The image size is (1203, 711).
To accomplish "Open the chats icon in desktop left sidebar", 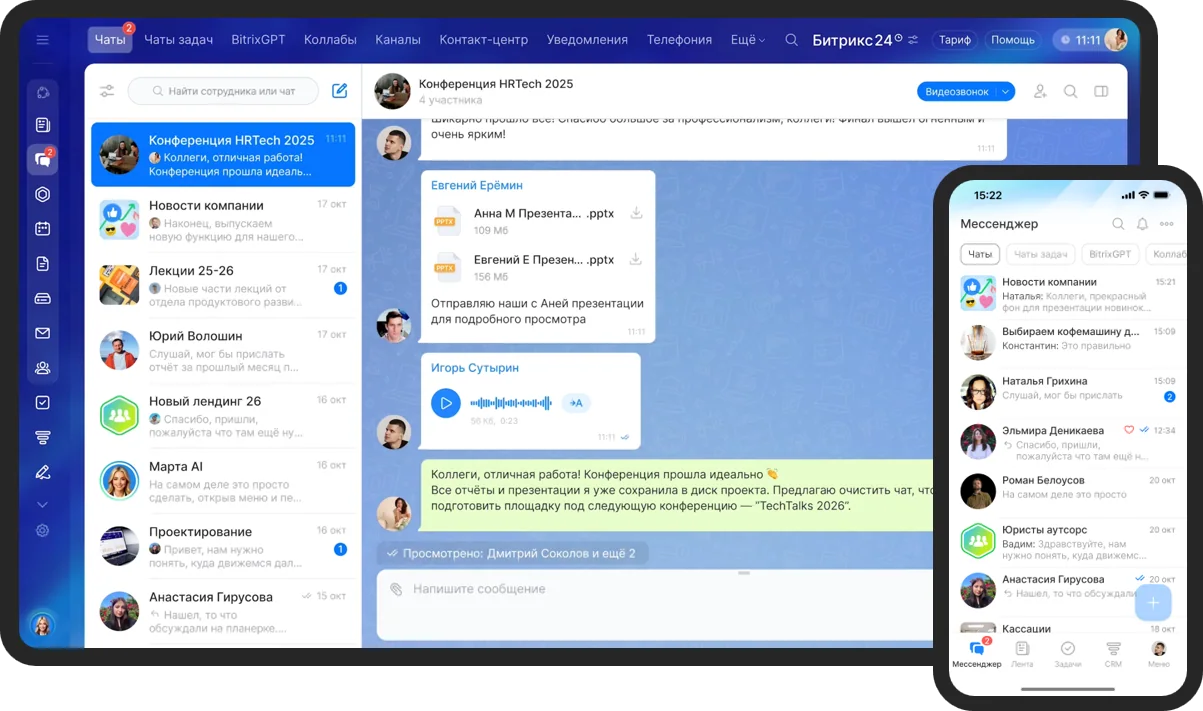I will tap(42, 159).
